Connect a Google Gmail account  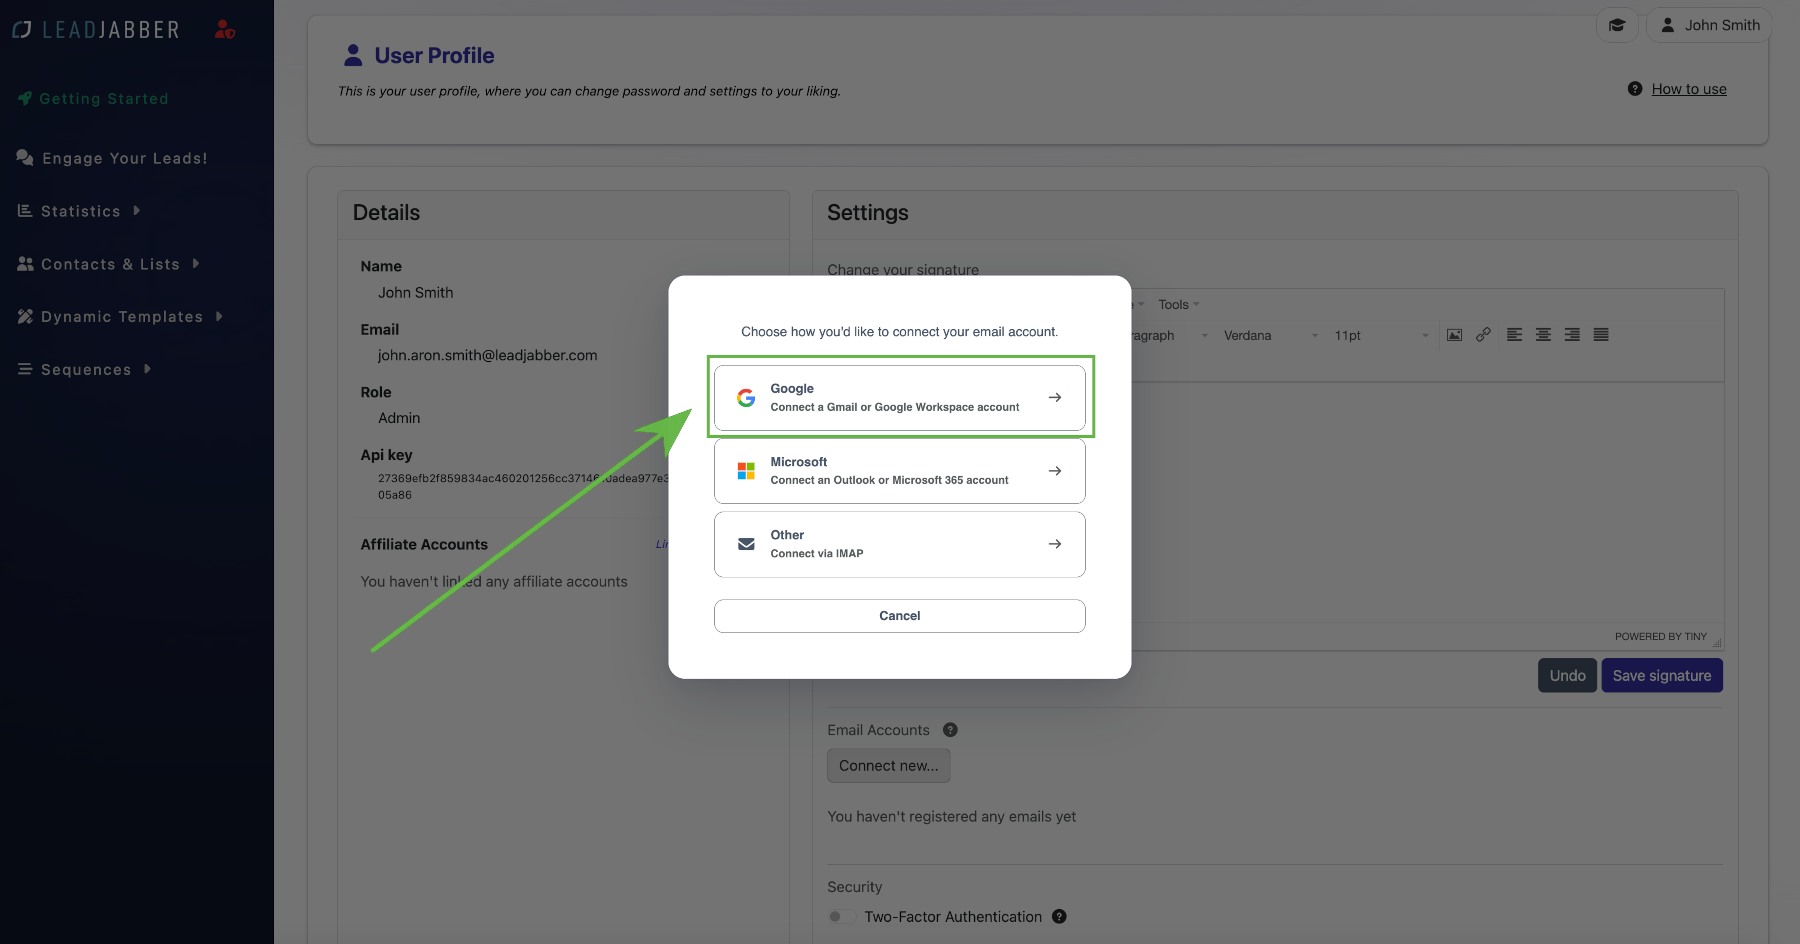coord(900,398)
